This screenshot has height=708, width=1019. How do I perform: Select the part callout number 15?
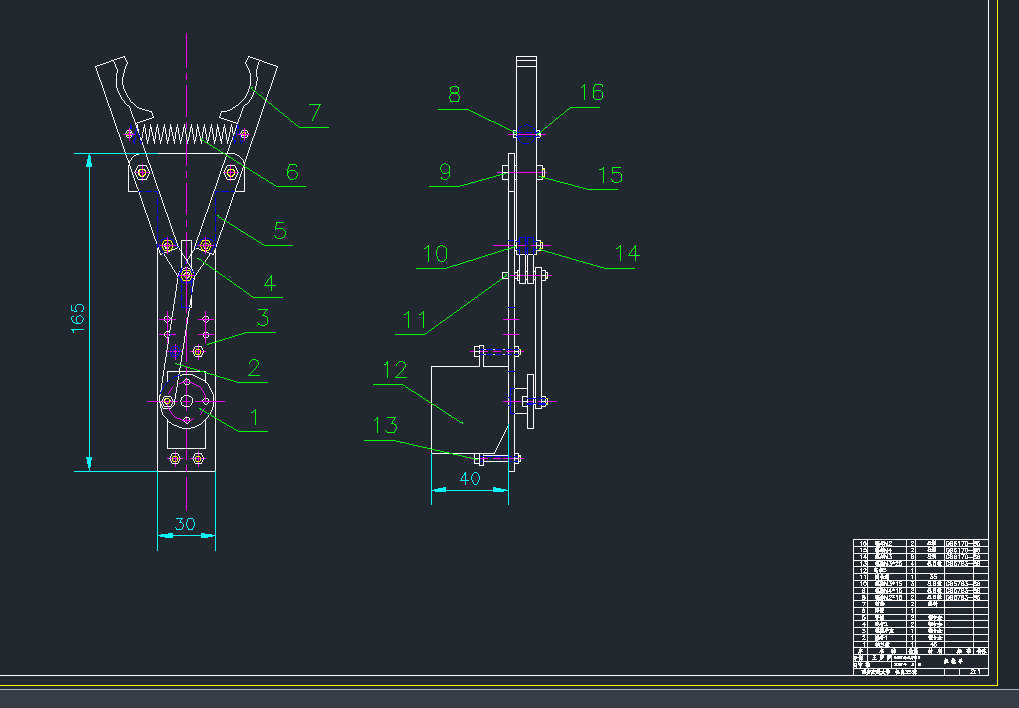point(610,176)
